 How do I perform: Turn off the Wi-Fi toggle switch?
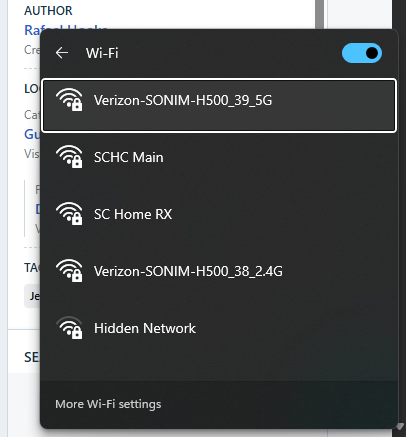[x=362, y=53]
